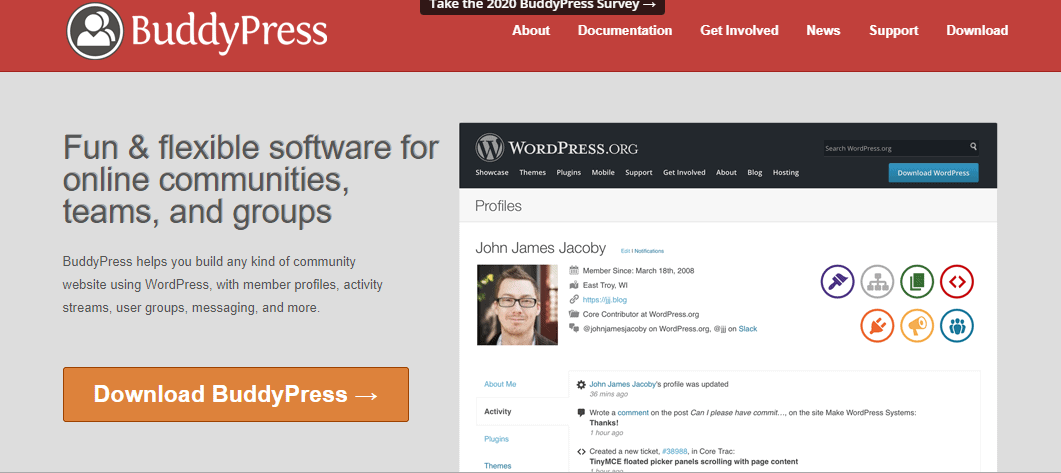Select the Activity profile tab
This screenshot has width=1061, height=473.
pos(497,411)
